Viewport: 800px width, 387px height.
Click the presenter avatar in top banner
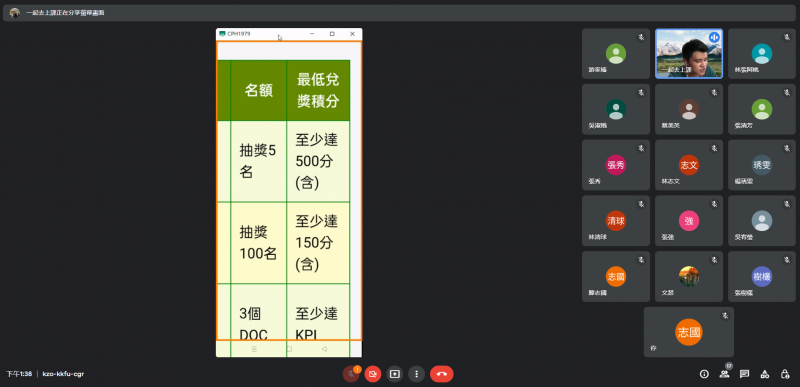point(14,13)
